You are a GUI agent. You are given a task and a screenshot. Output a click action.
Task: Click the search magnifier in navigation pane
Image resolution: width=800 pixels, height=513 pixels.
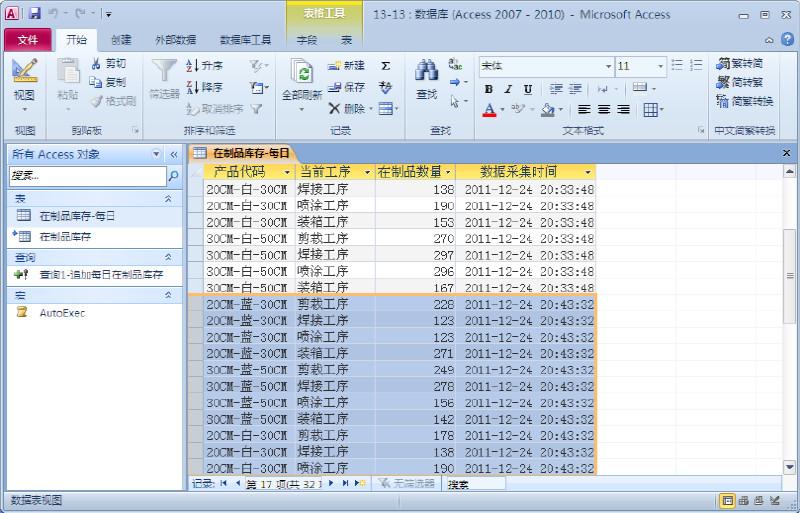coord(173,176)
